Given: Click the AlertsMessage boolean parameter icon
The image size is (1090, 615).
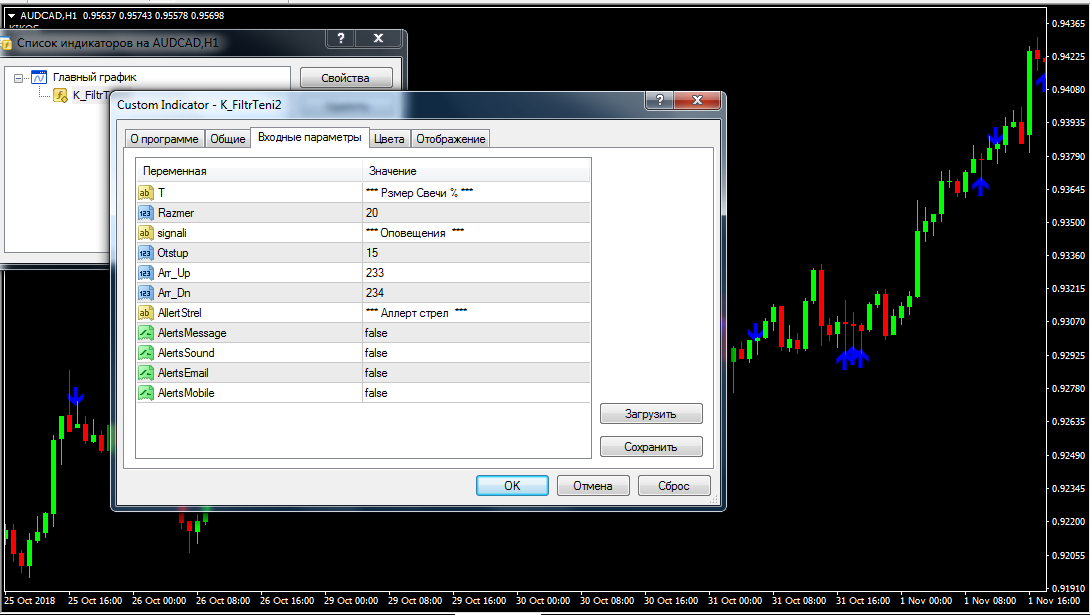Looking at the screenshot, I should 145,333.
